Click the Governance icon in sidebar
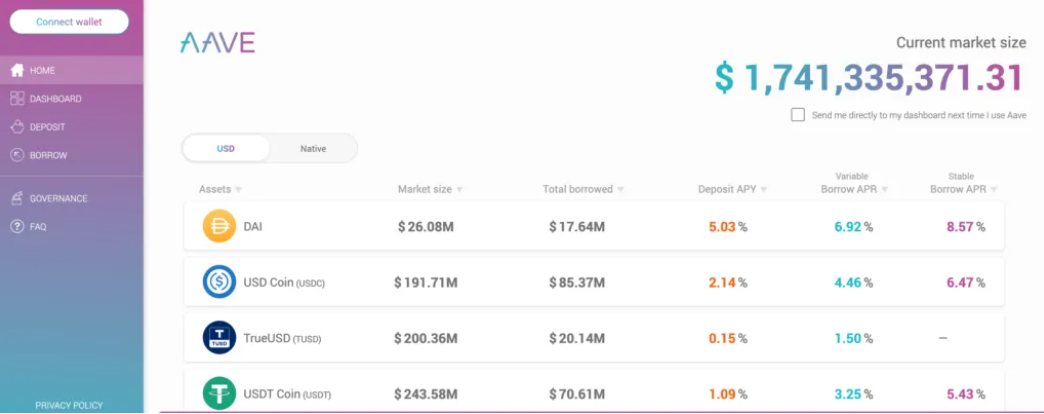Image resolution: width=1044 pixels, height=414 pixels. [x=17, y=198]
